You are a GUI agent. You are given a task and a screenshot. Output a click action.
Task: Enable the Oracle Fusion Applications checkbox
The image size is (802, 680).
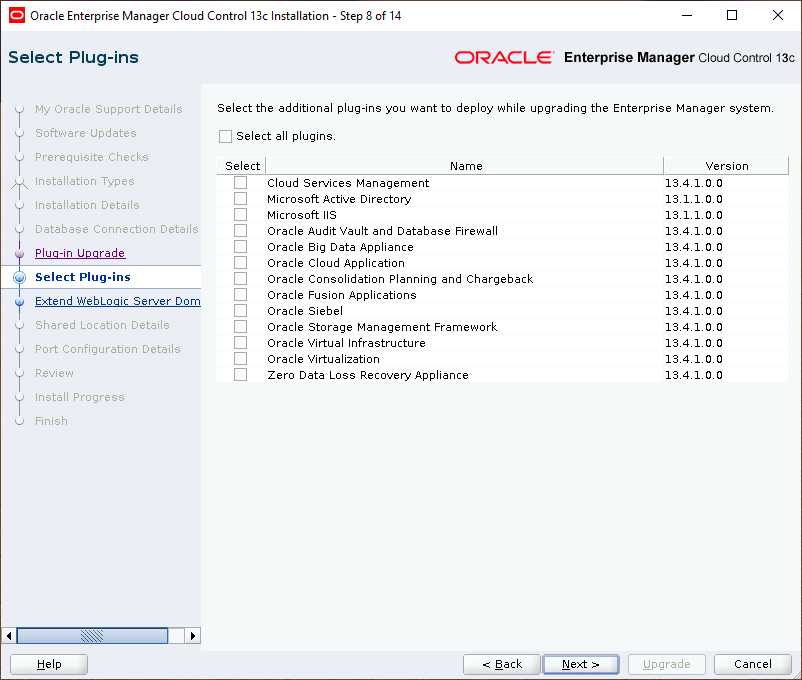(240, 295)
